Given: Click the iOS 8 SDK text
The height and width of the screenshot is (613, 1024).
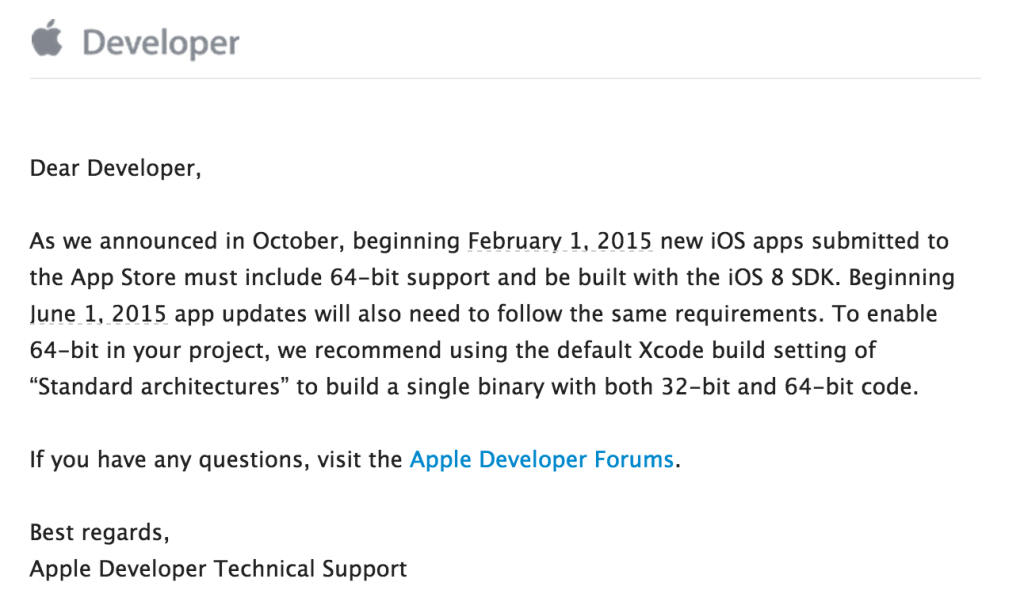Looking at the screenshot, I should tap(783, 278).
